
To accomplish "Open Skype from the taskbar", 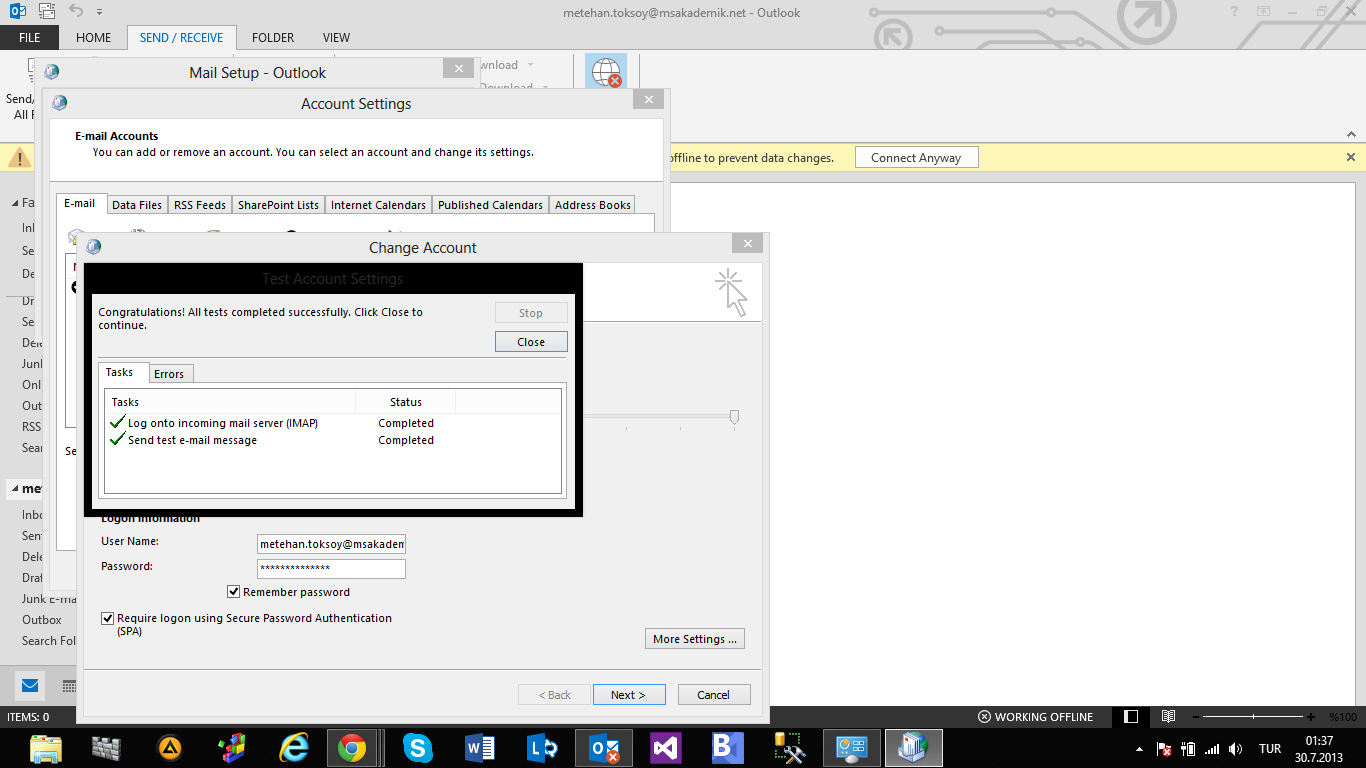I will (x=417, y=748).
